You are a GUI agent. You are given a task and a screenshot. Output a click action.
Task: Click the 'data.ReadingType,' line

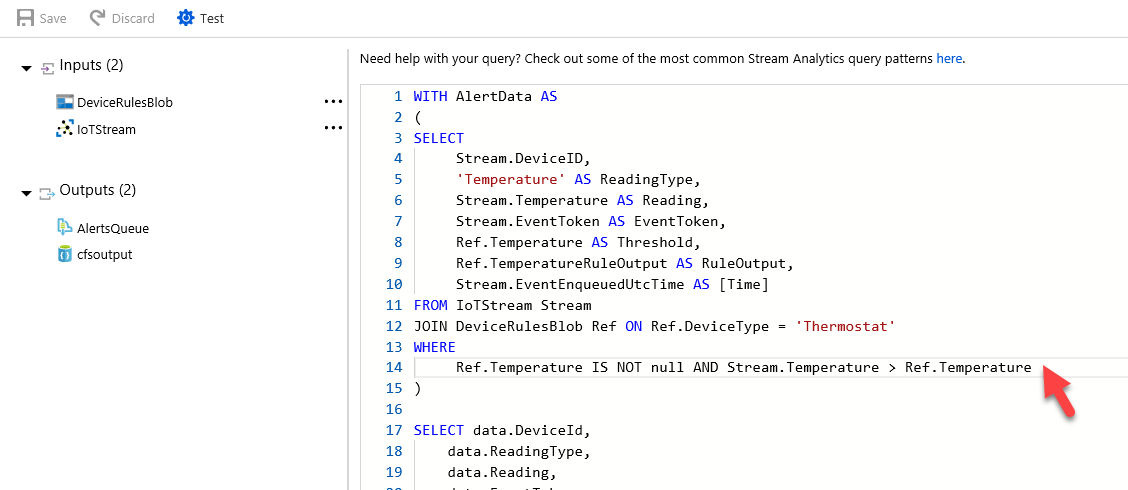pos(518,452)
